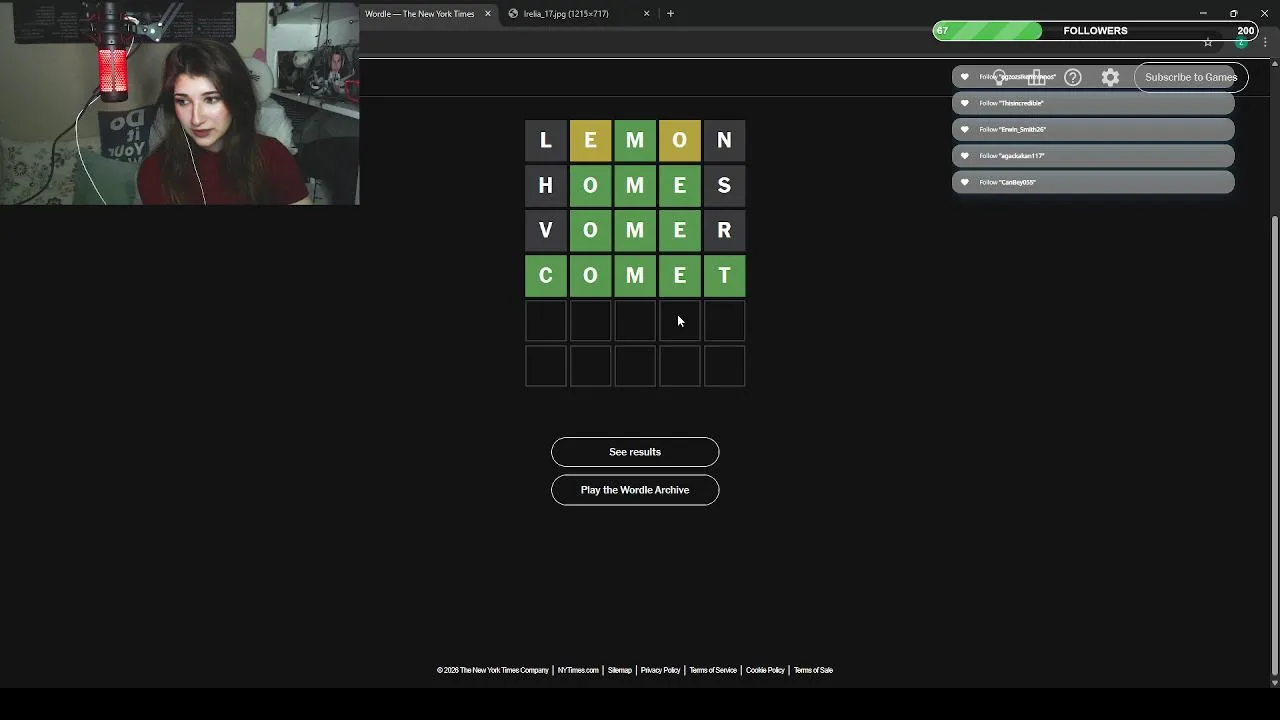
Task: Click the gray N tile in LEMON
Action: pyautogui.click(x=724, y=141)
